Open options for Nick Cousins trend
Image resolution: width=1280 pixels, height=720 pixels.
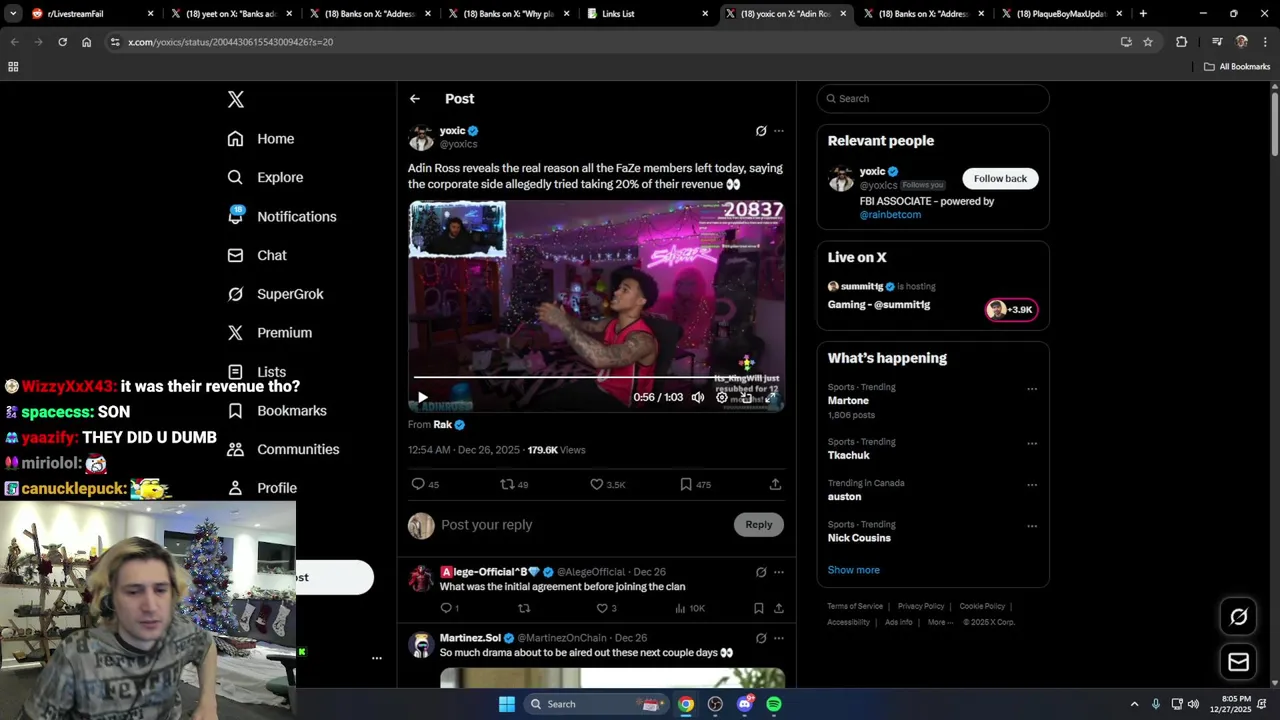pyautogui.click(x=1032, y=526)
